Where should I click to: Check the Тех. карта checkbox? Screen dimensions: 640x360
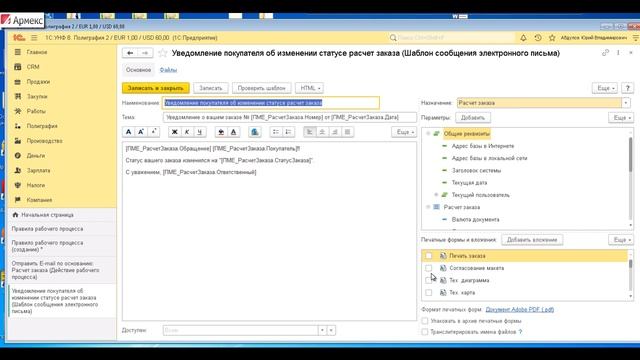coord(429,293)
